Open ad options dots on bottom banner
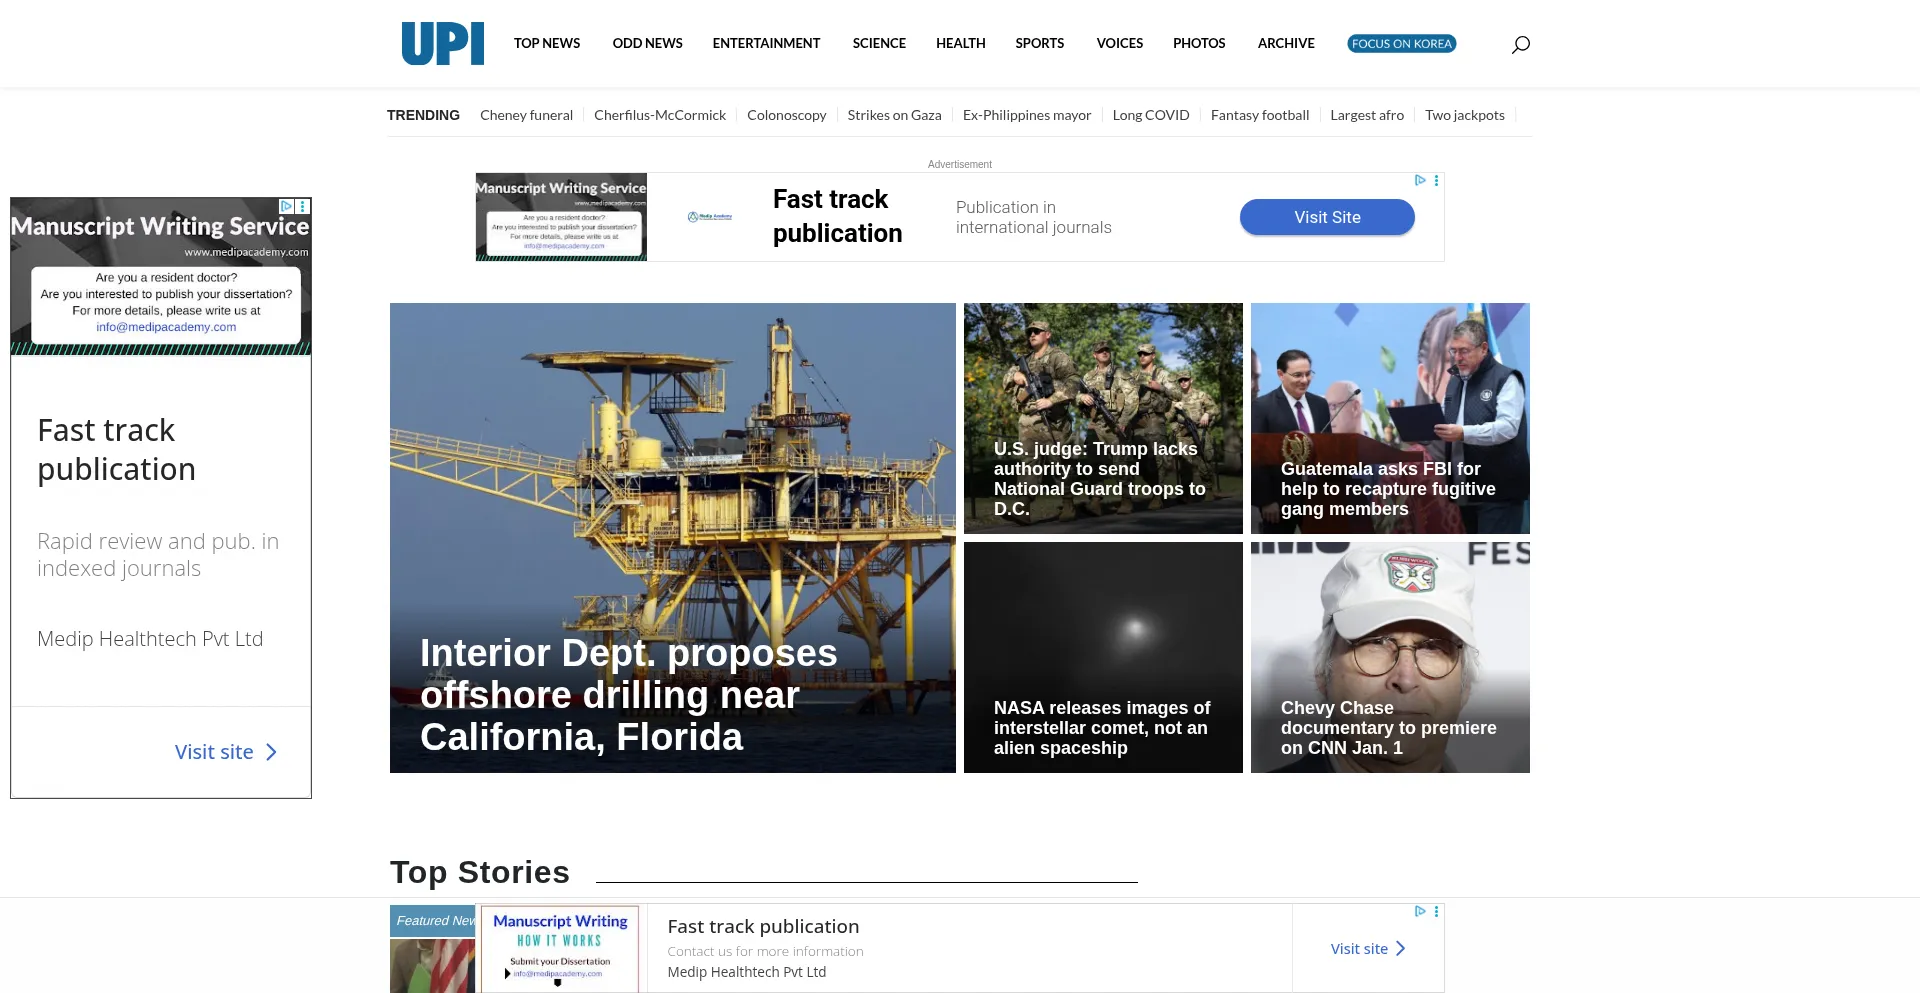 point(1436,912)
